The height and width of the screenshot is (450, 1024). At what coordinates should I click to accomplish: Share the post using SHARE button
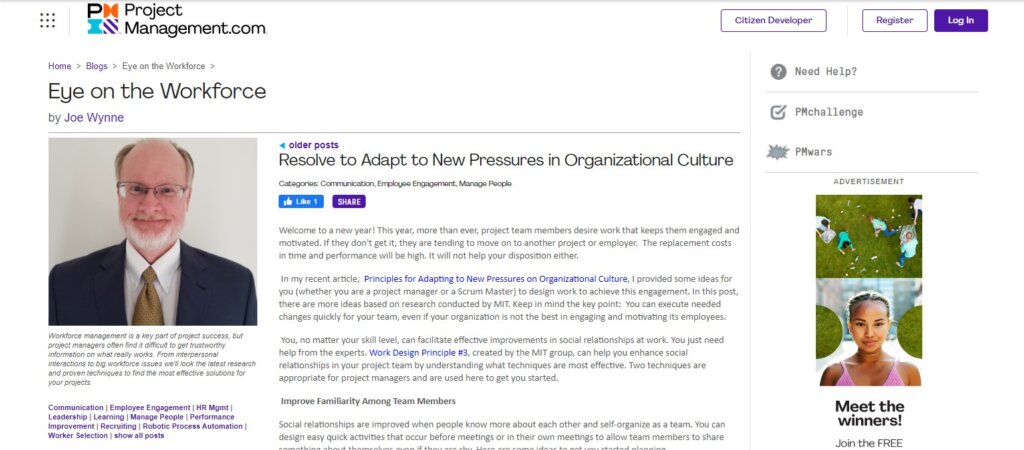(x=349, y=202)
